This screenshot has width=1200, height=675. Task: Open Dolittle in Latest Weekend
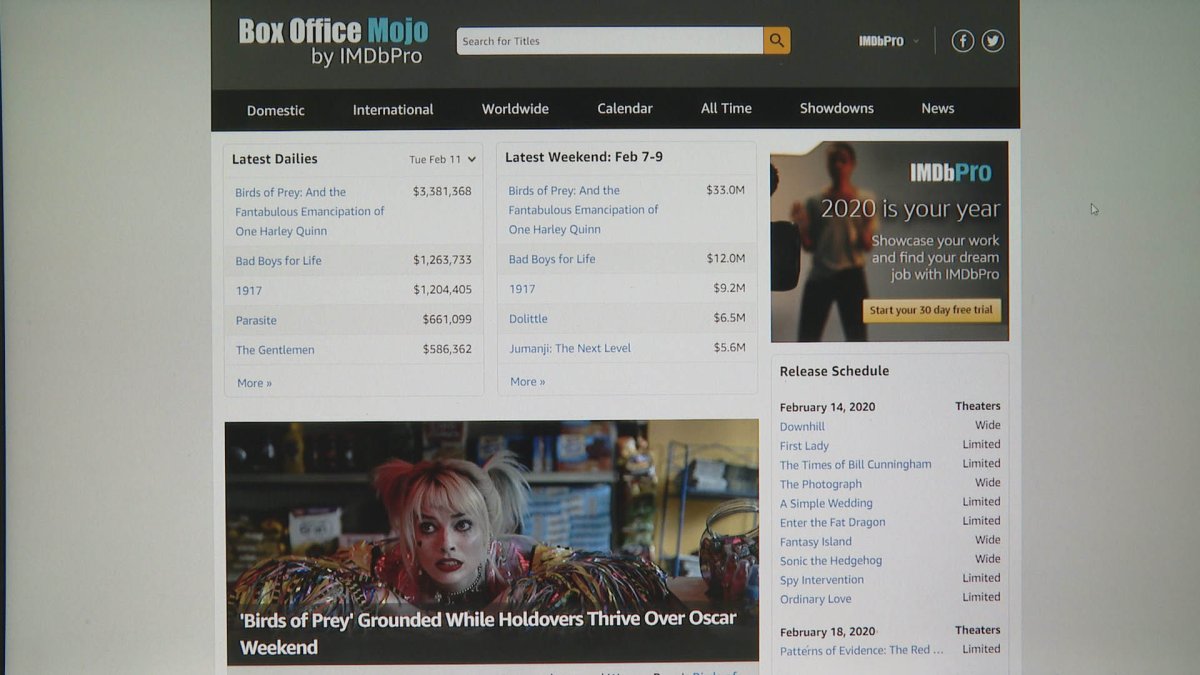coord(528,319)
